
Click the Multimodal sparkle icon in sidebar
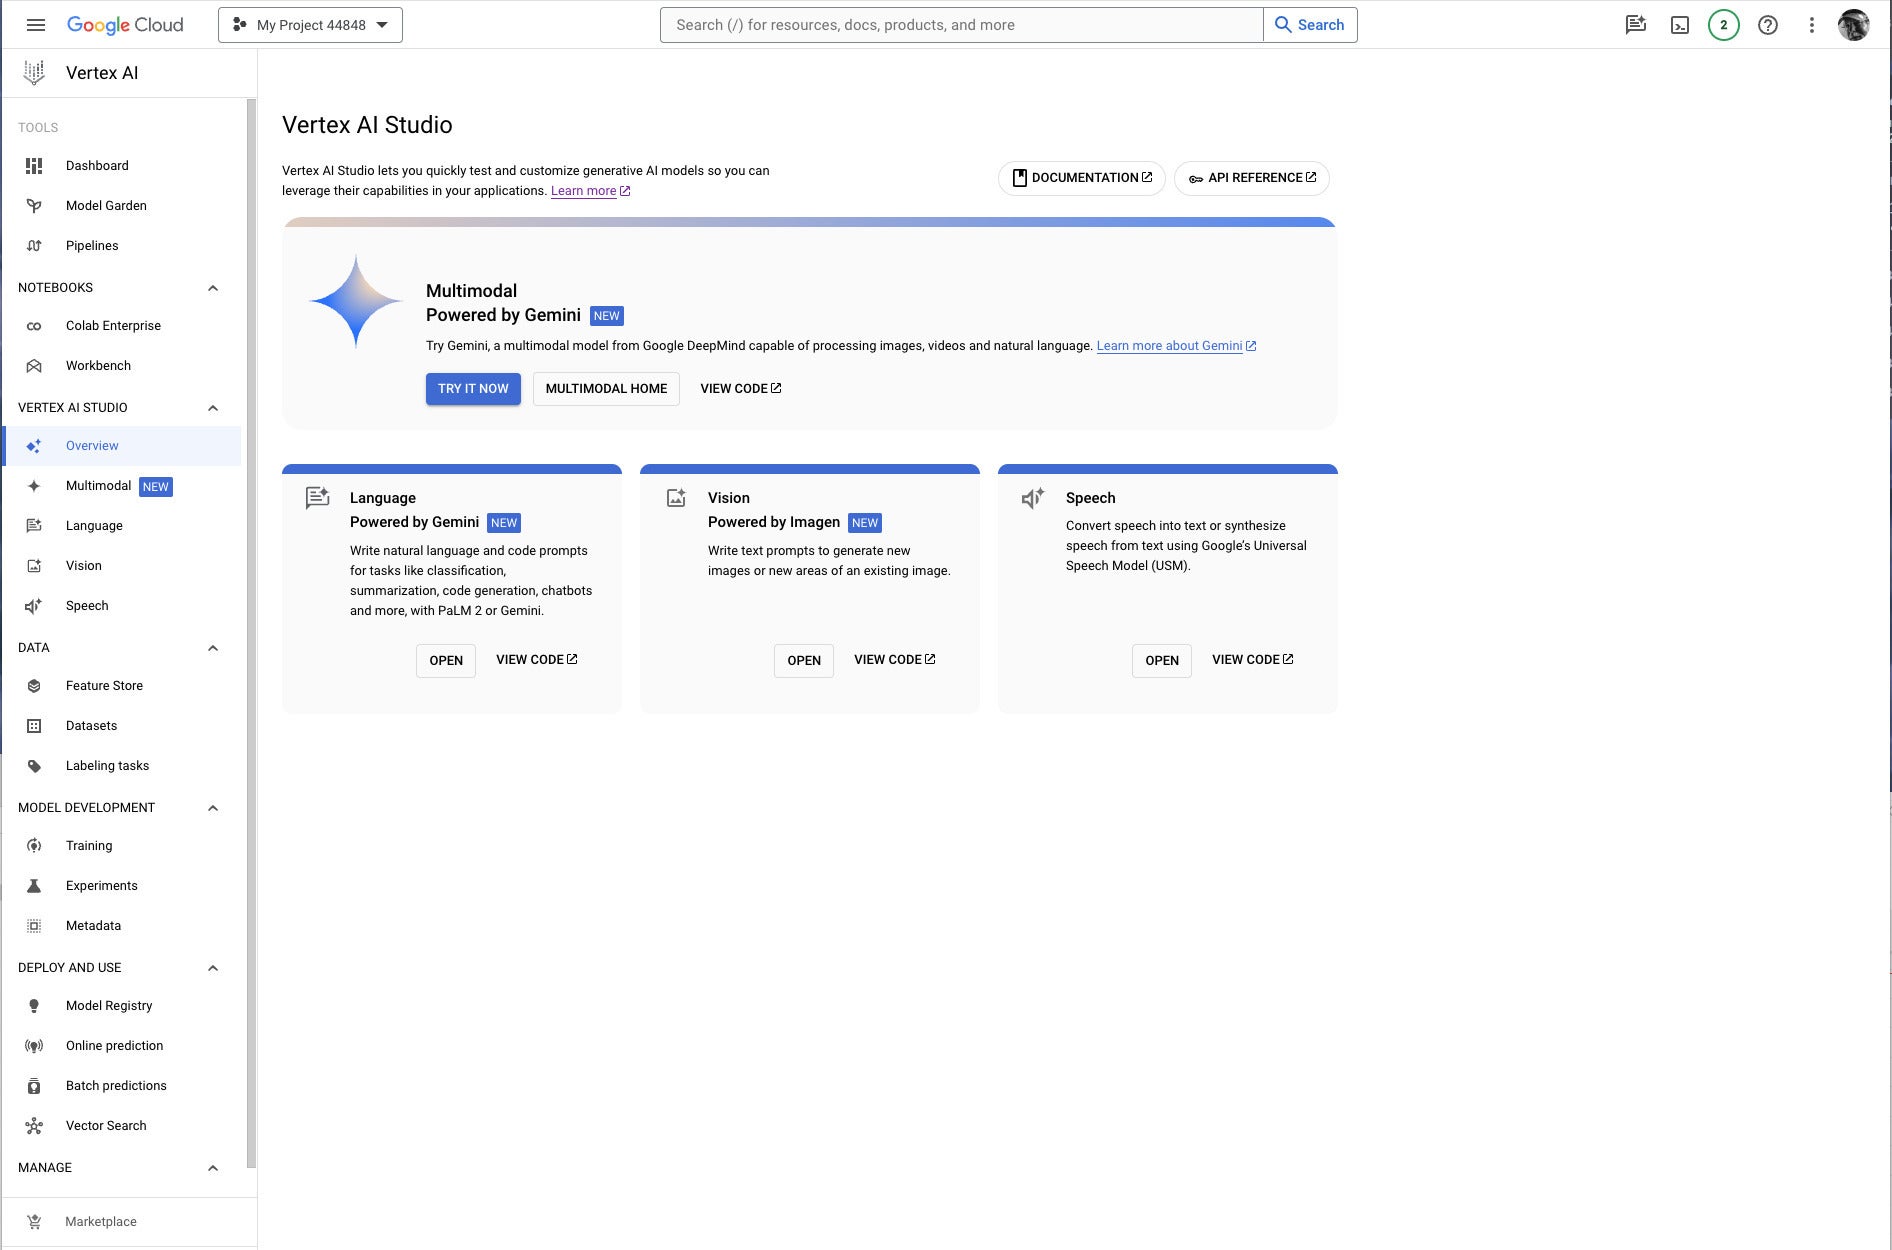pos(34,486)
